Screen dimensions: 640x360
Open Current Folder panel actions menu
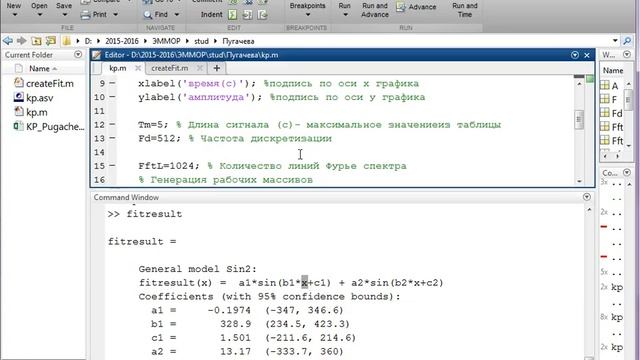[78, 54]
